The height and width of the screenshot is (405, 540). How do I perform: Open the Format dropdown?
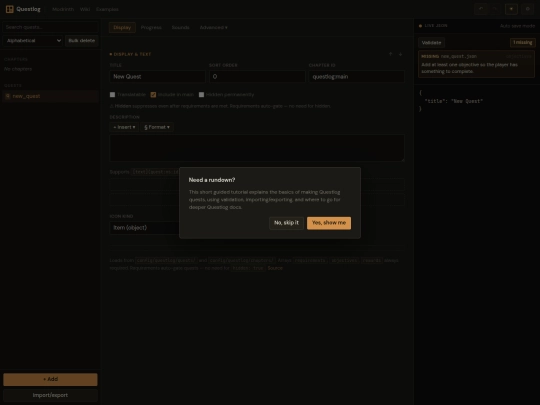pyautogui.click(x=157, y=127)
